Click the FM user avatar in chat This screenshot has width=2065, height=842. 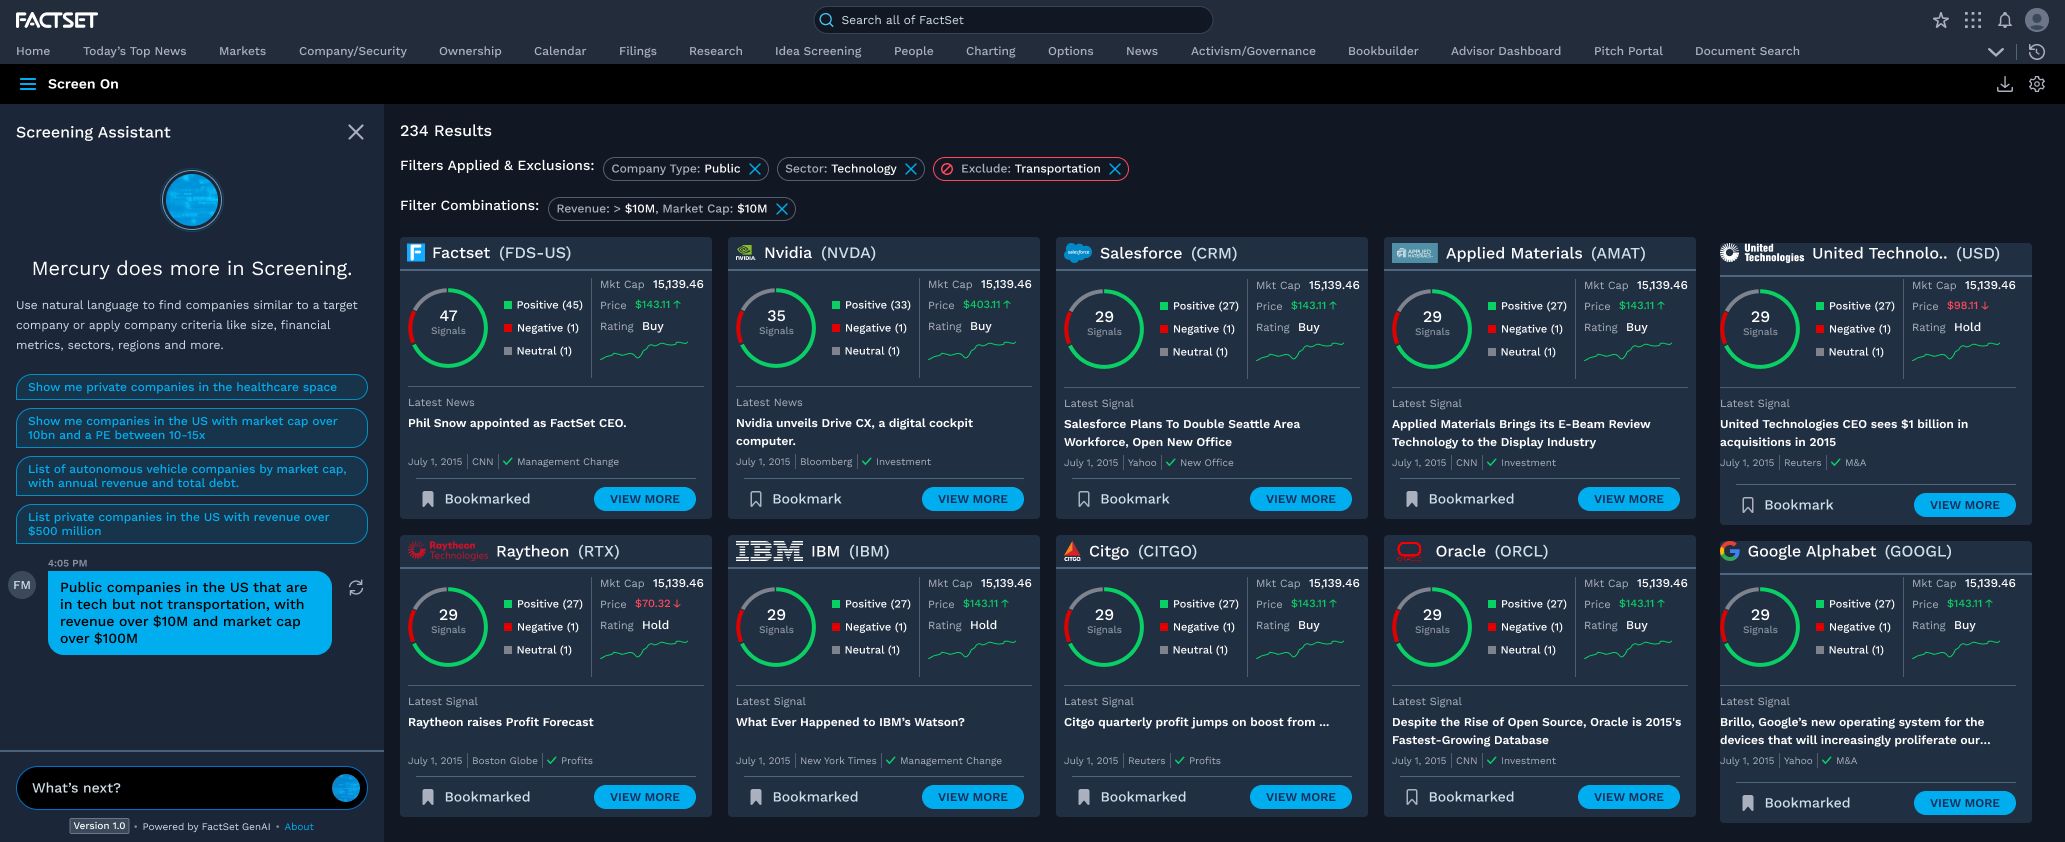pyautogui.click(x=22, y=585)
